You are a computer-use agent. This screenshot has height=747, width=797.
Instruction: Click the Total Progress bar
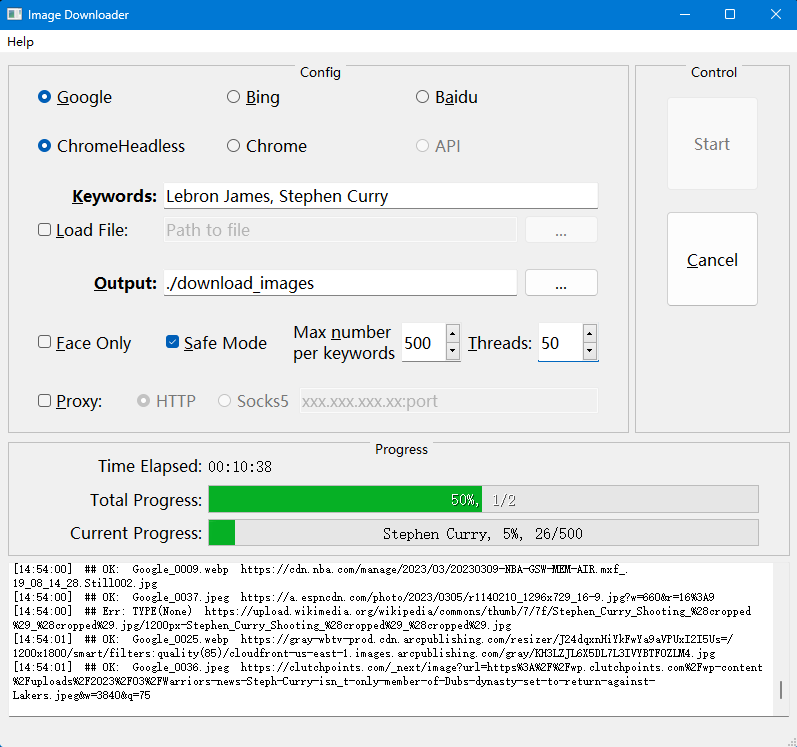pos(483,500)
